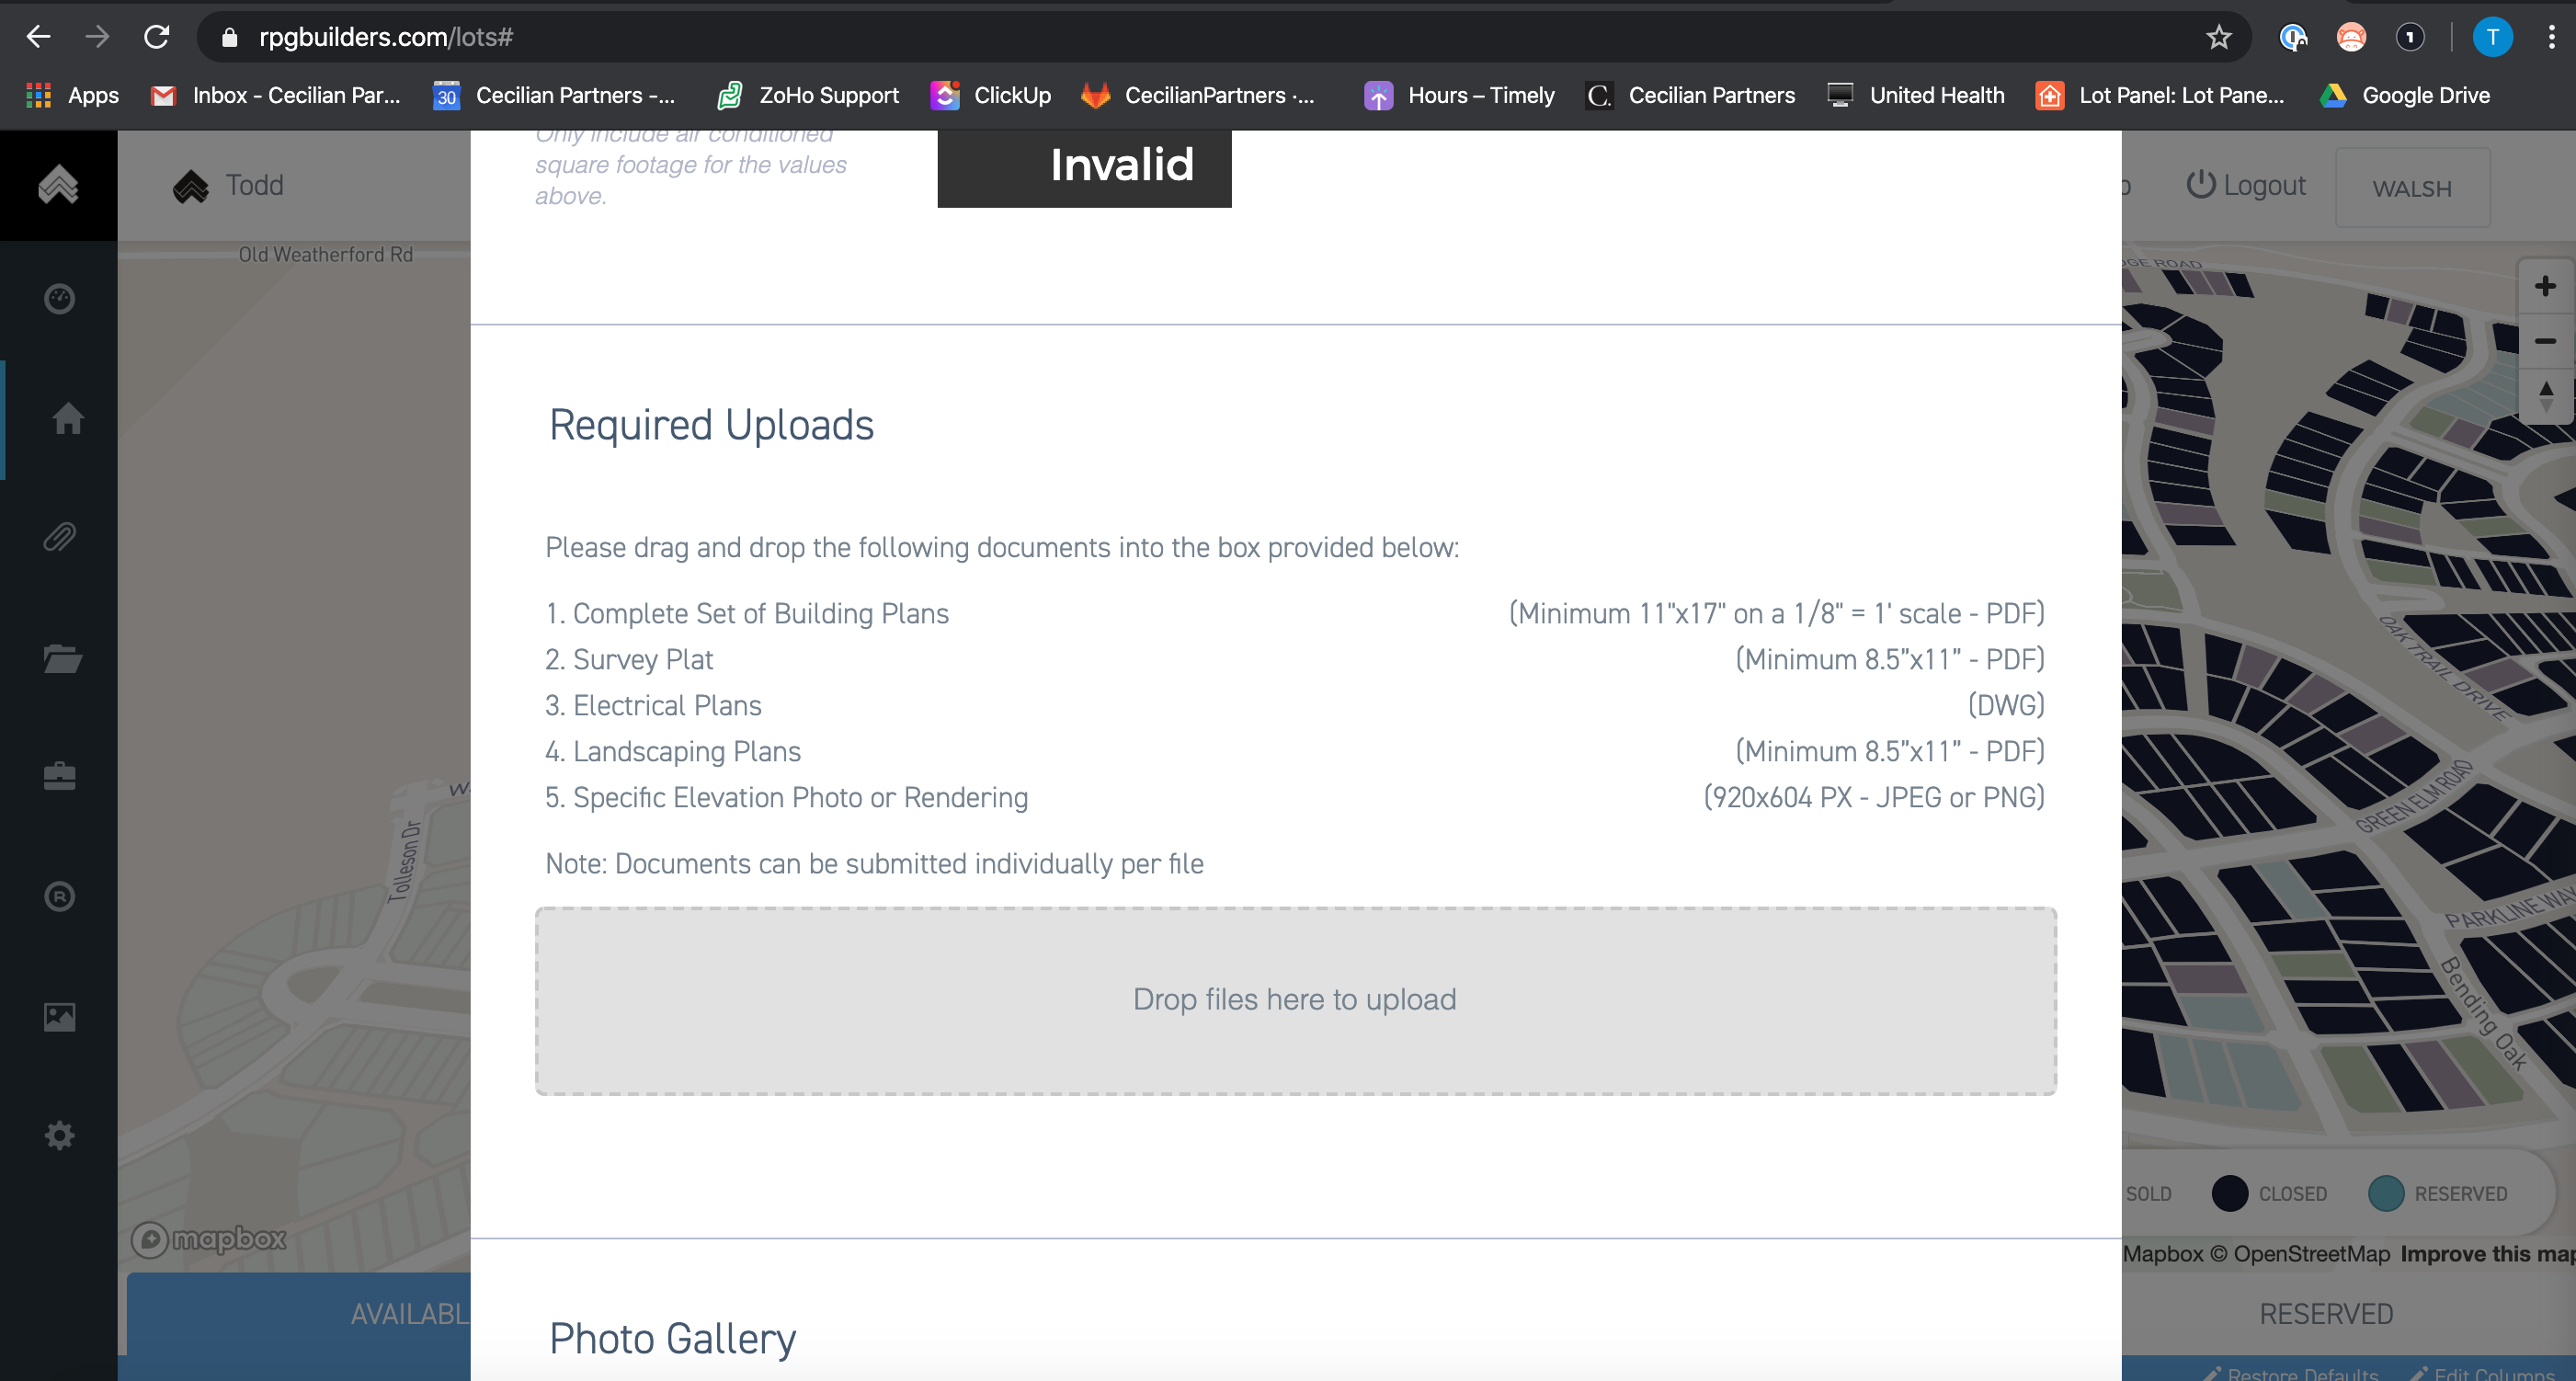Zoom in on the map

[2545, 287]
